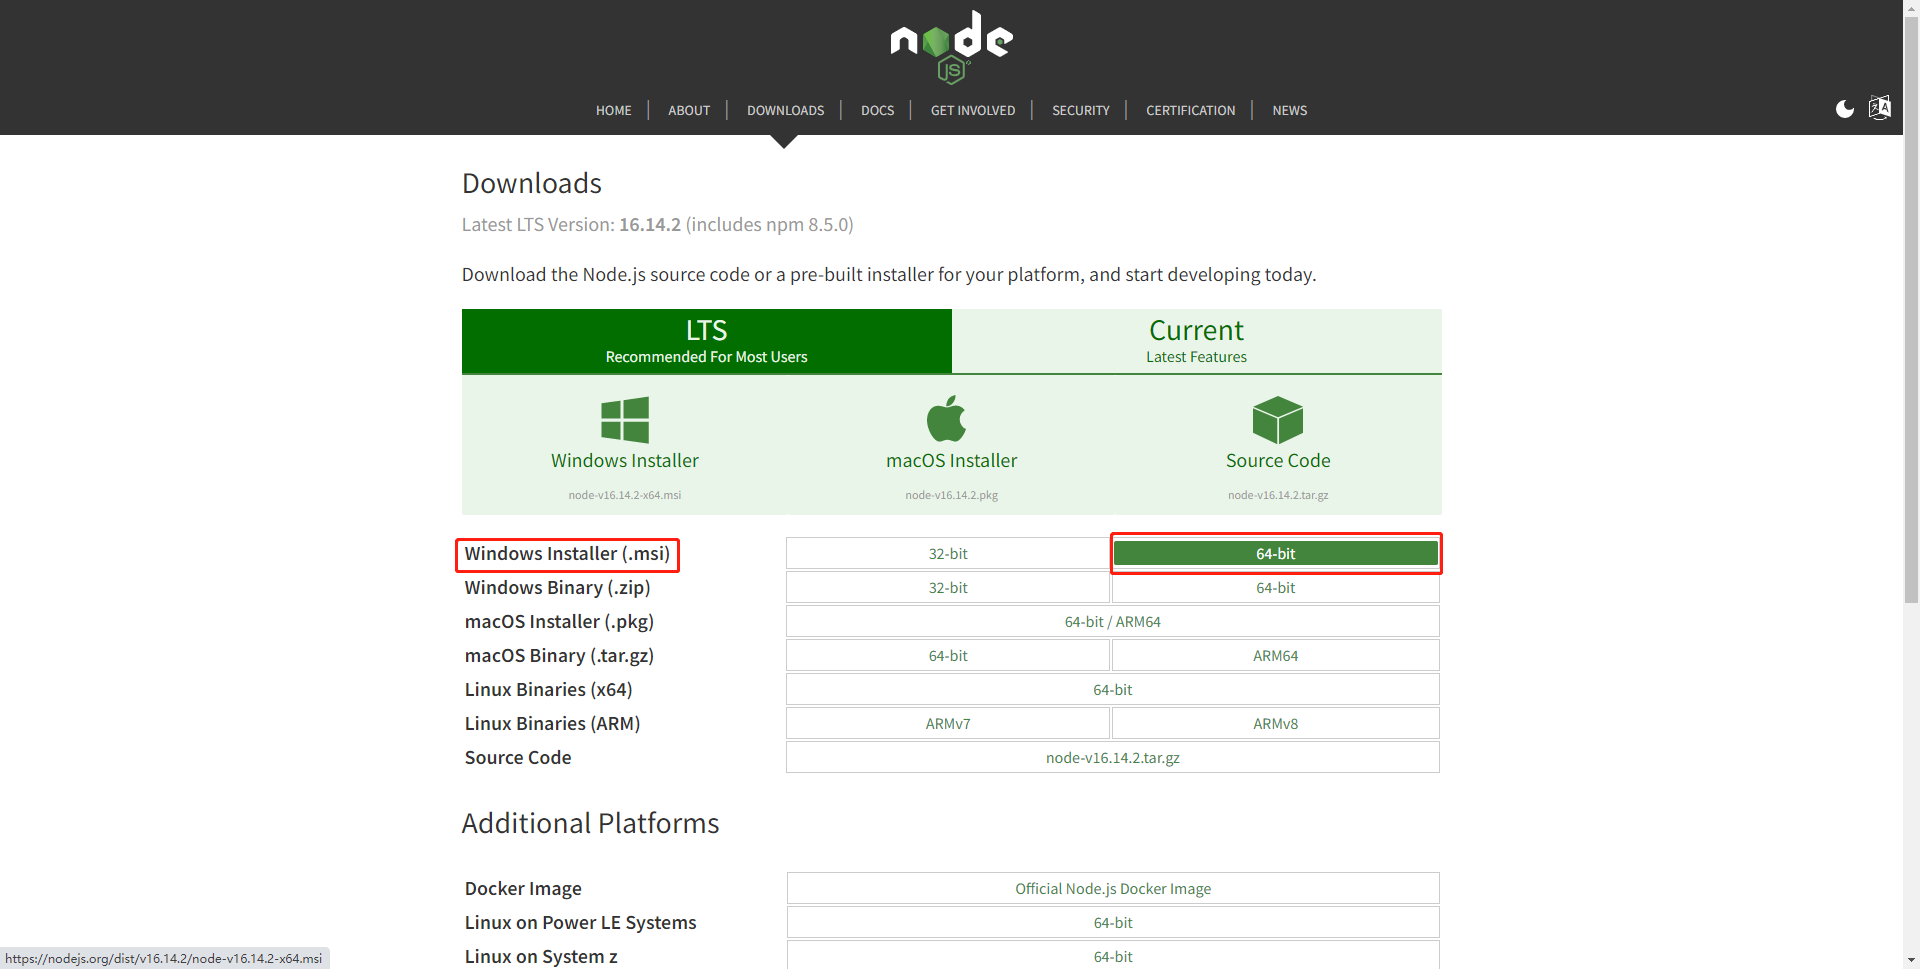Click the Source Code cube icon
This screenshot has height=969, width=1920.
pos(1278,420)
